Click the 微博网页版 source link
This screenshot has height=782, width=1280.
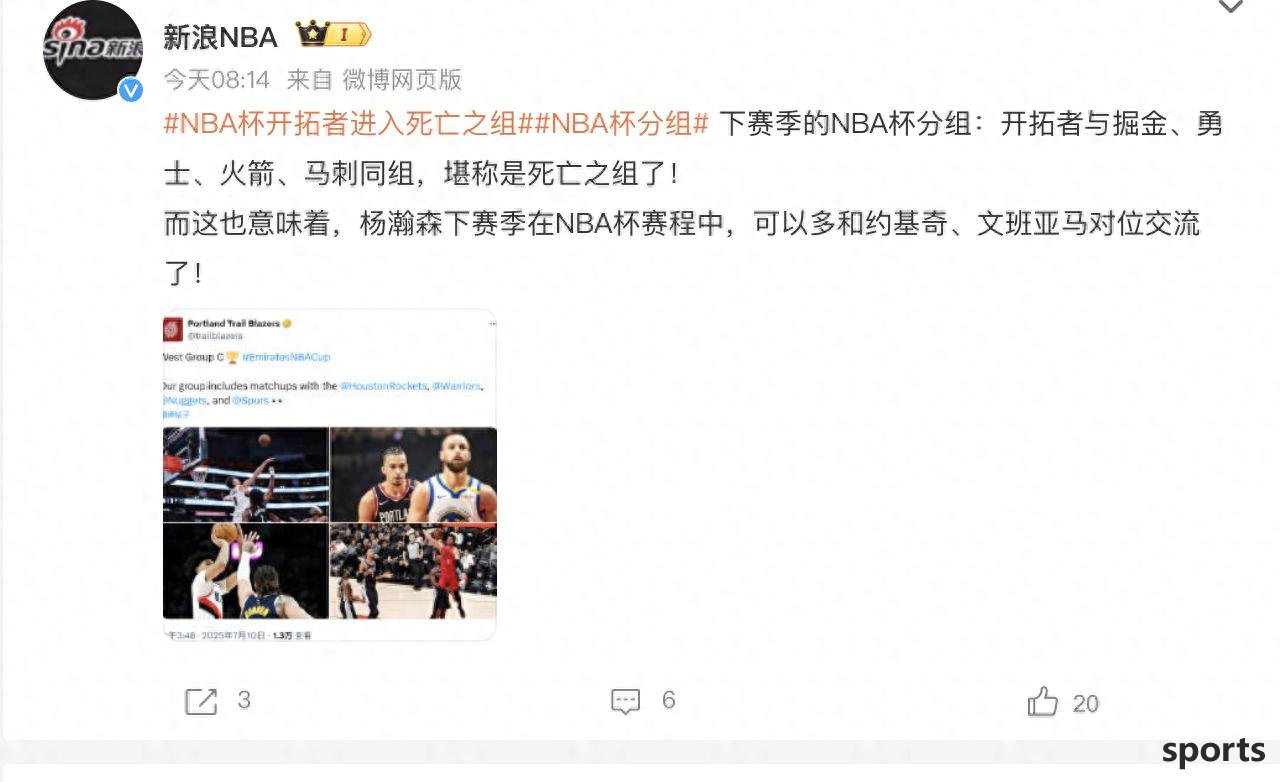coord(402,79)
